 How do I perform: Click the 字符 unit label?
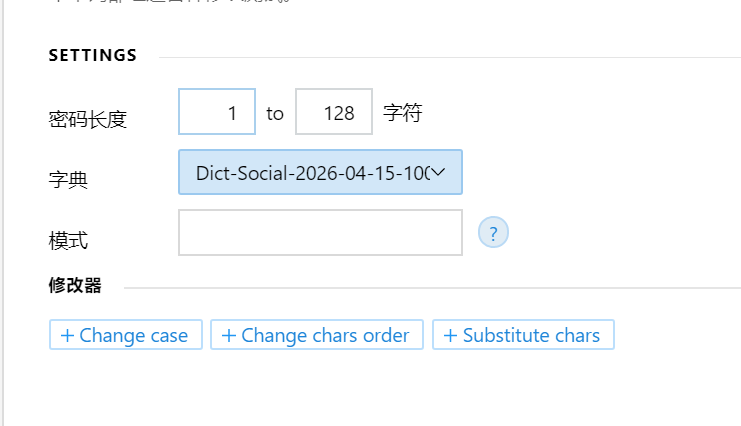403,113
